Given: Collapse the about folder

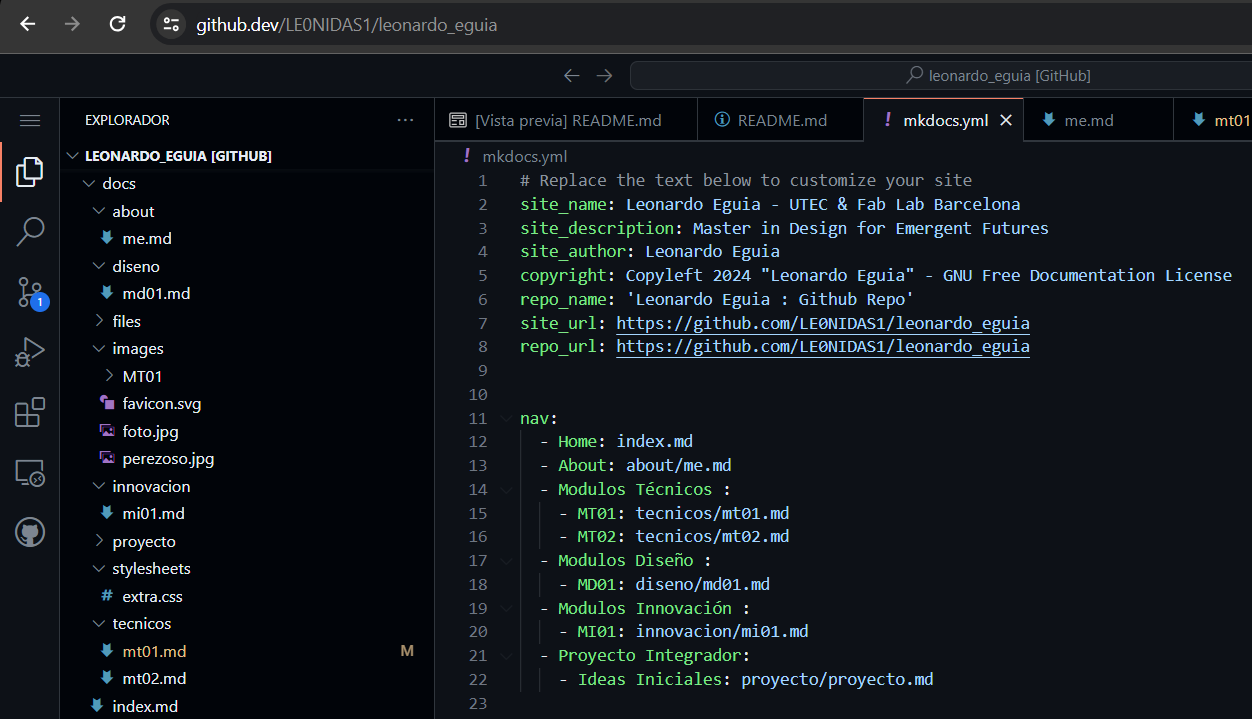Looking at the screenshot, I should click(99, 211).
